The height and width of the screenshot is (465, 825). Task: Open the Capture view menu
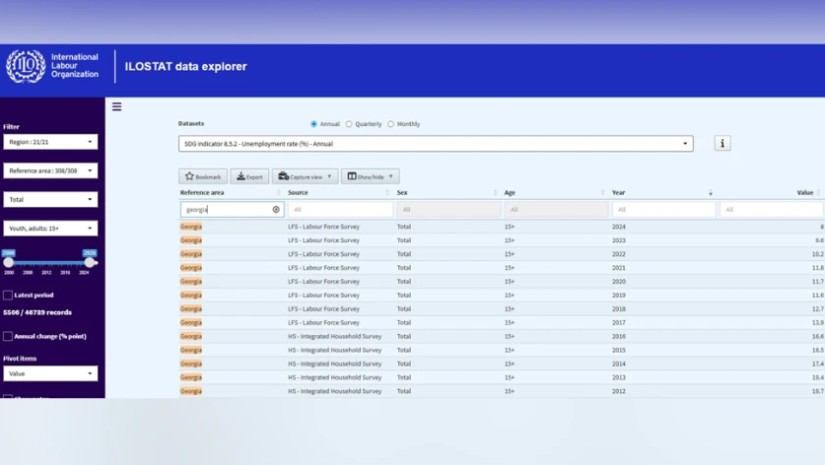[x=305, y=176]
